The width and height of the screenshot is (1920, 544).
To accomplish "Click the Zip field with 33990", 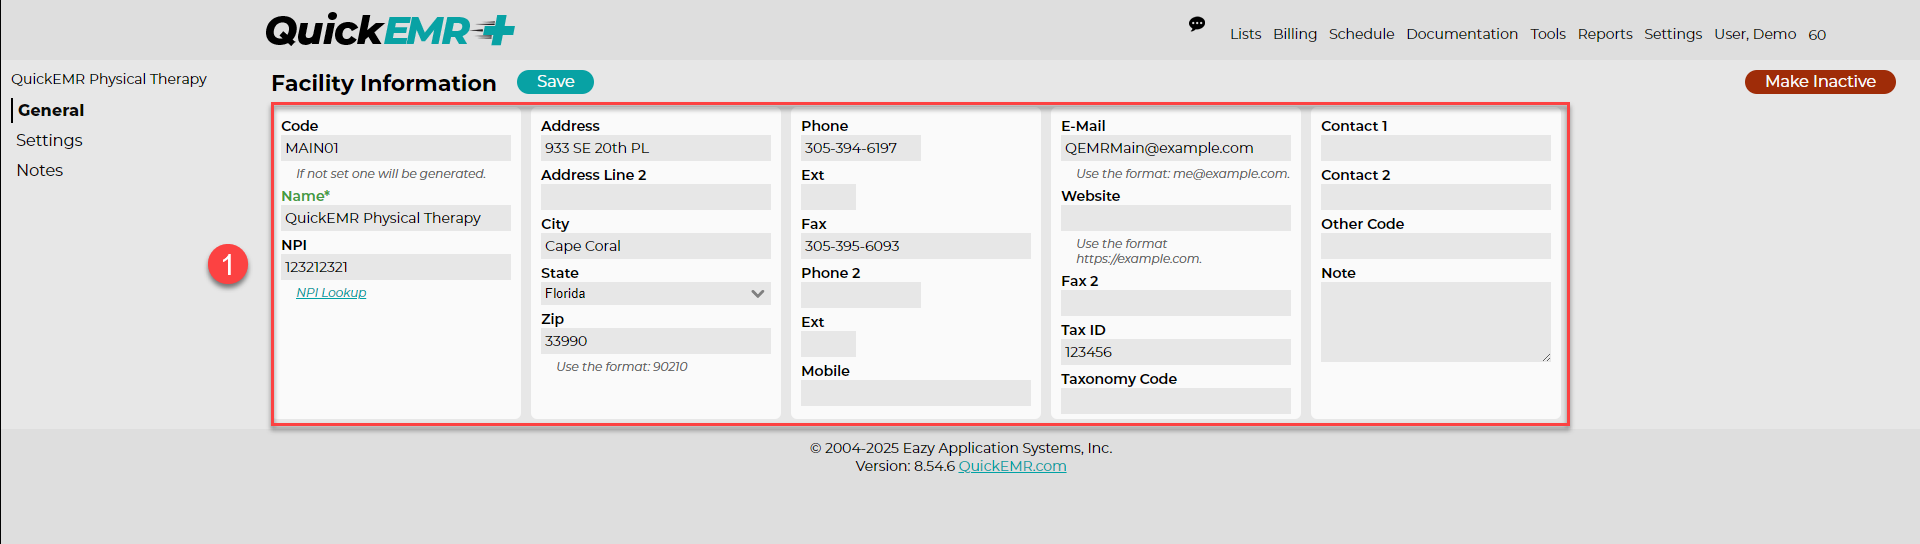I will tap(656, 341).
